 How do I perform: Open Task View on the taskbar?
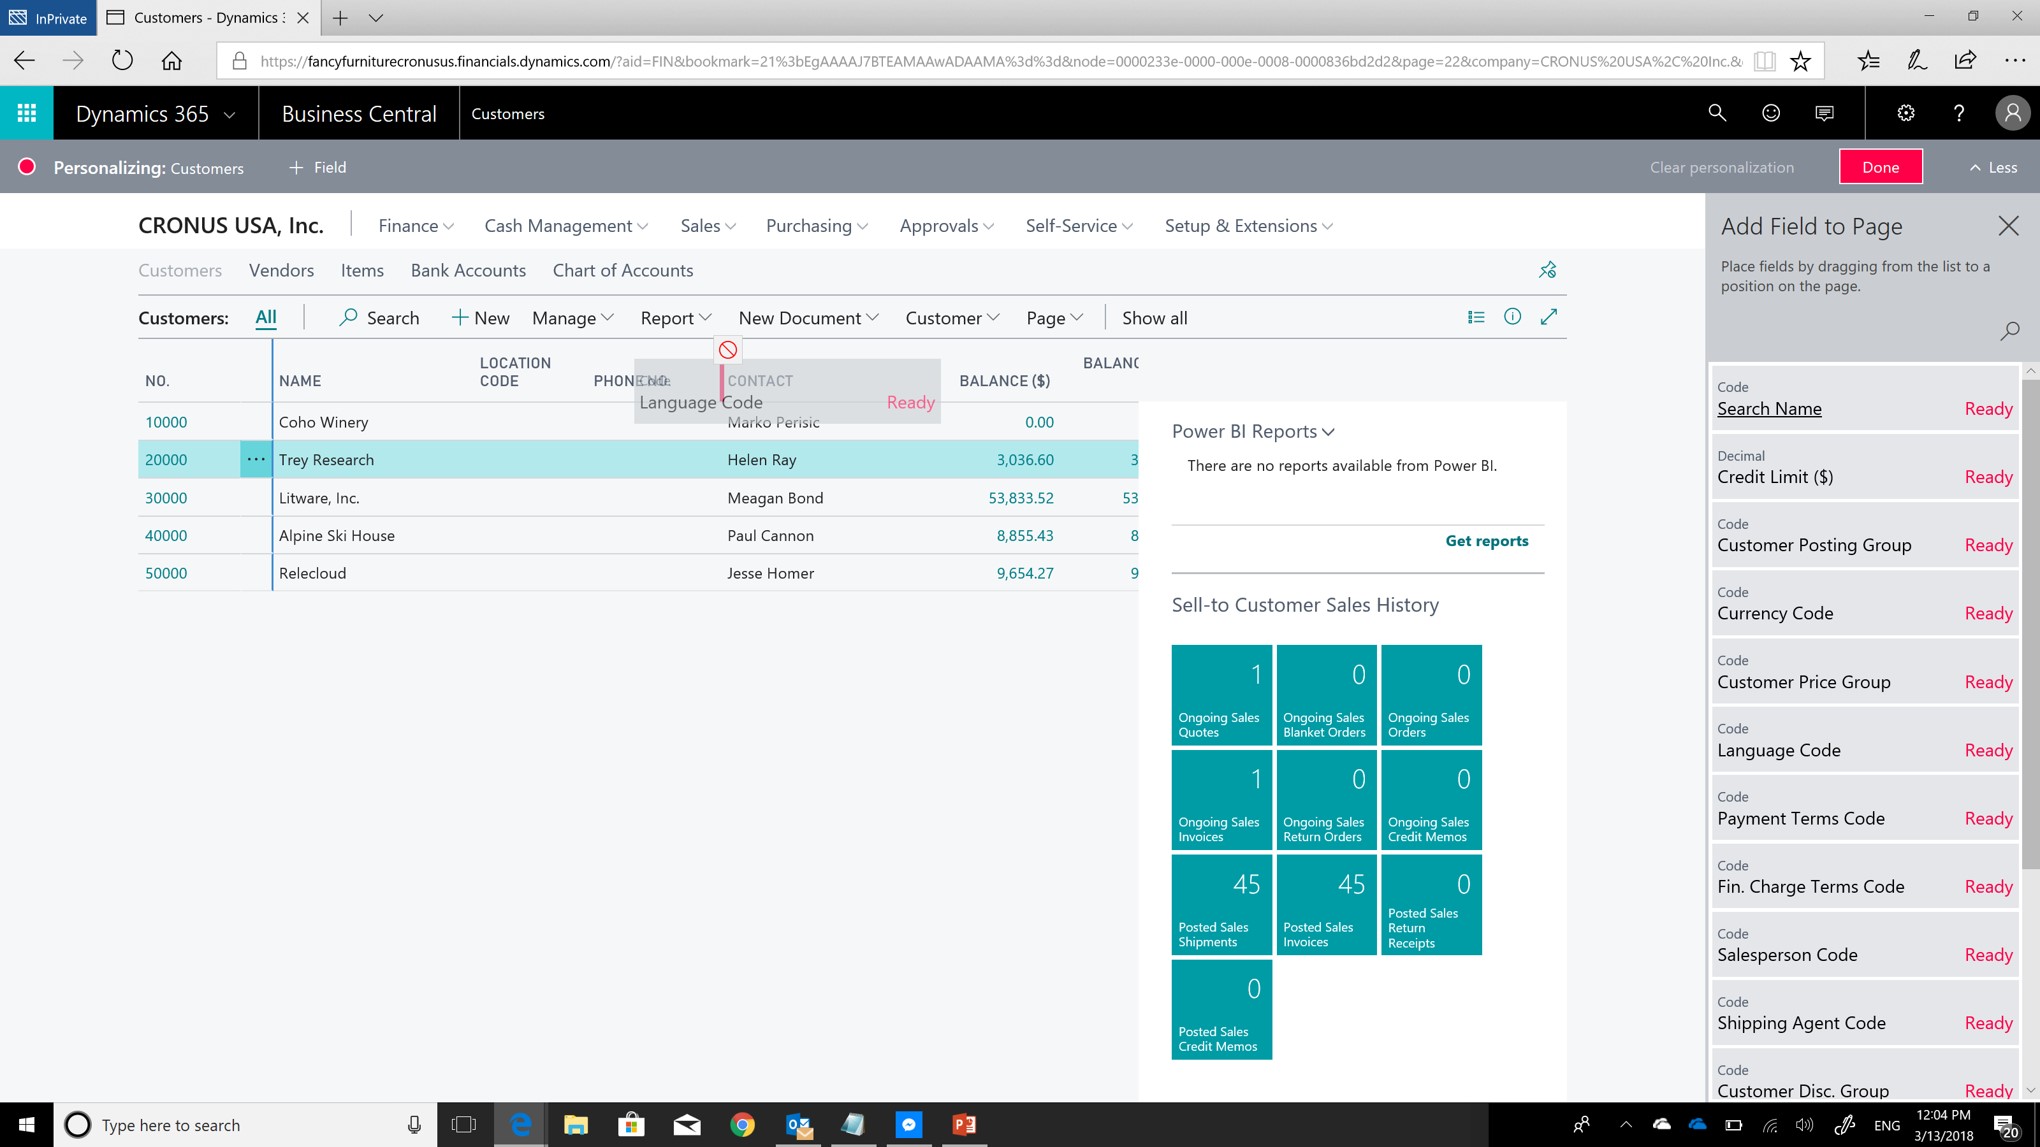tap(464, 1125)
